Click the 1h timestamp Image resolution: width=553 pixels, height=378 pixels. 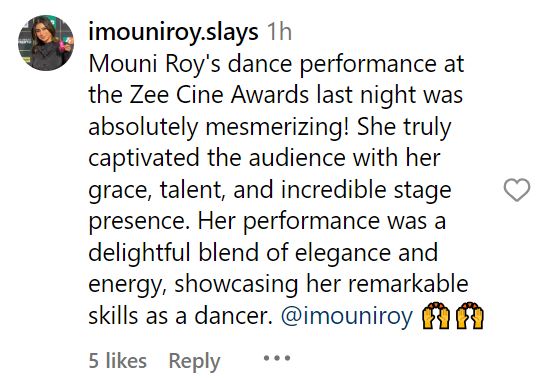pyautogui.click(x=279, y=32)
